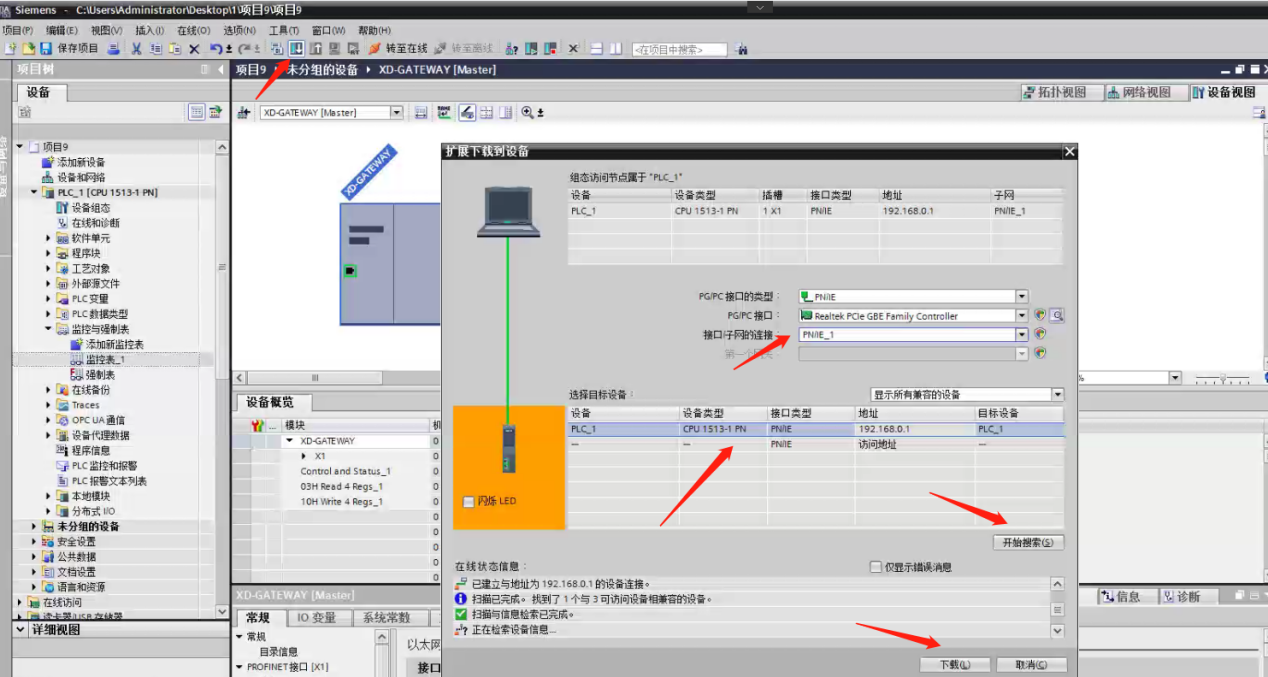
Task: Click the Download to device toolbar icon
Action: pos(296,48)
